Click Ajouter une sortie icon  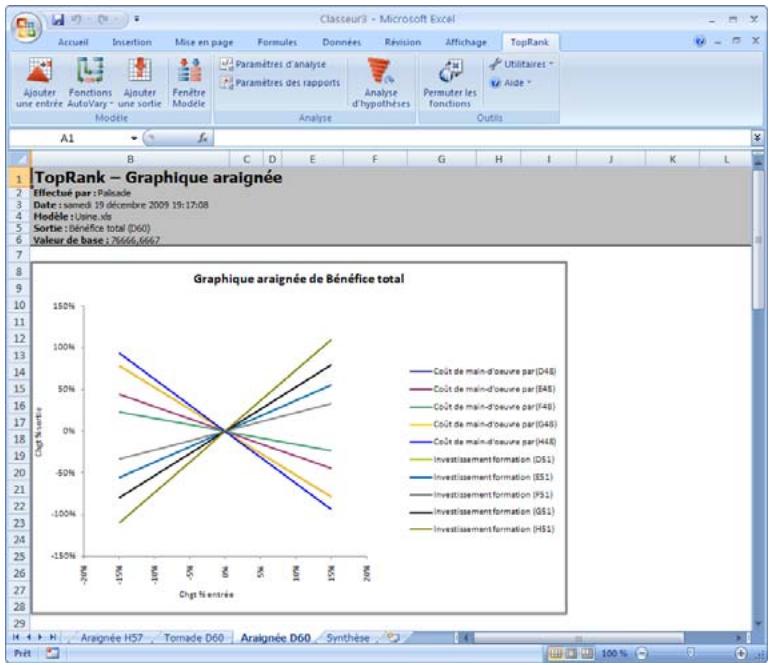pyautogui.click(x=140, y=83)
